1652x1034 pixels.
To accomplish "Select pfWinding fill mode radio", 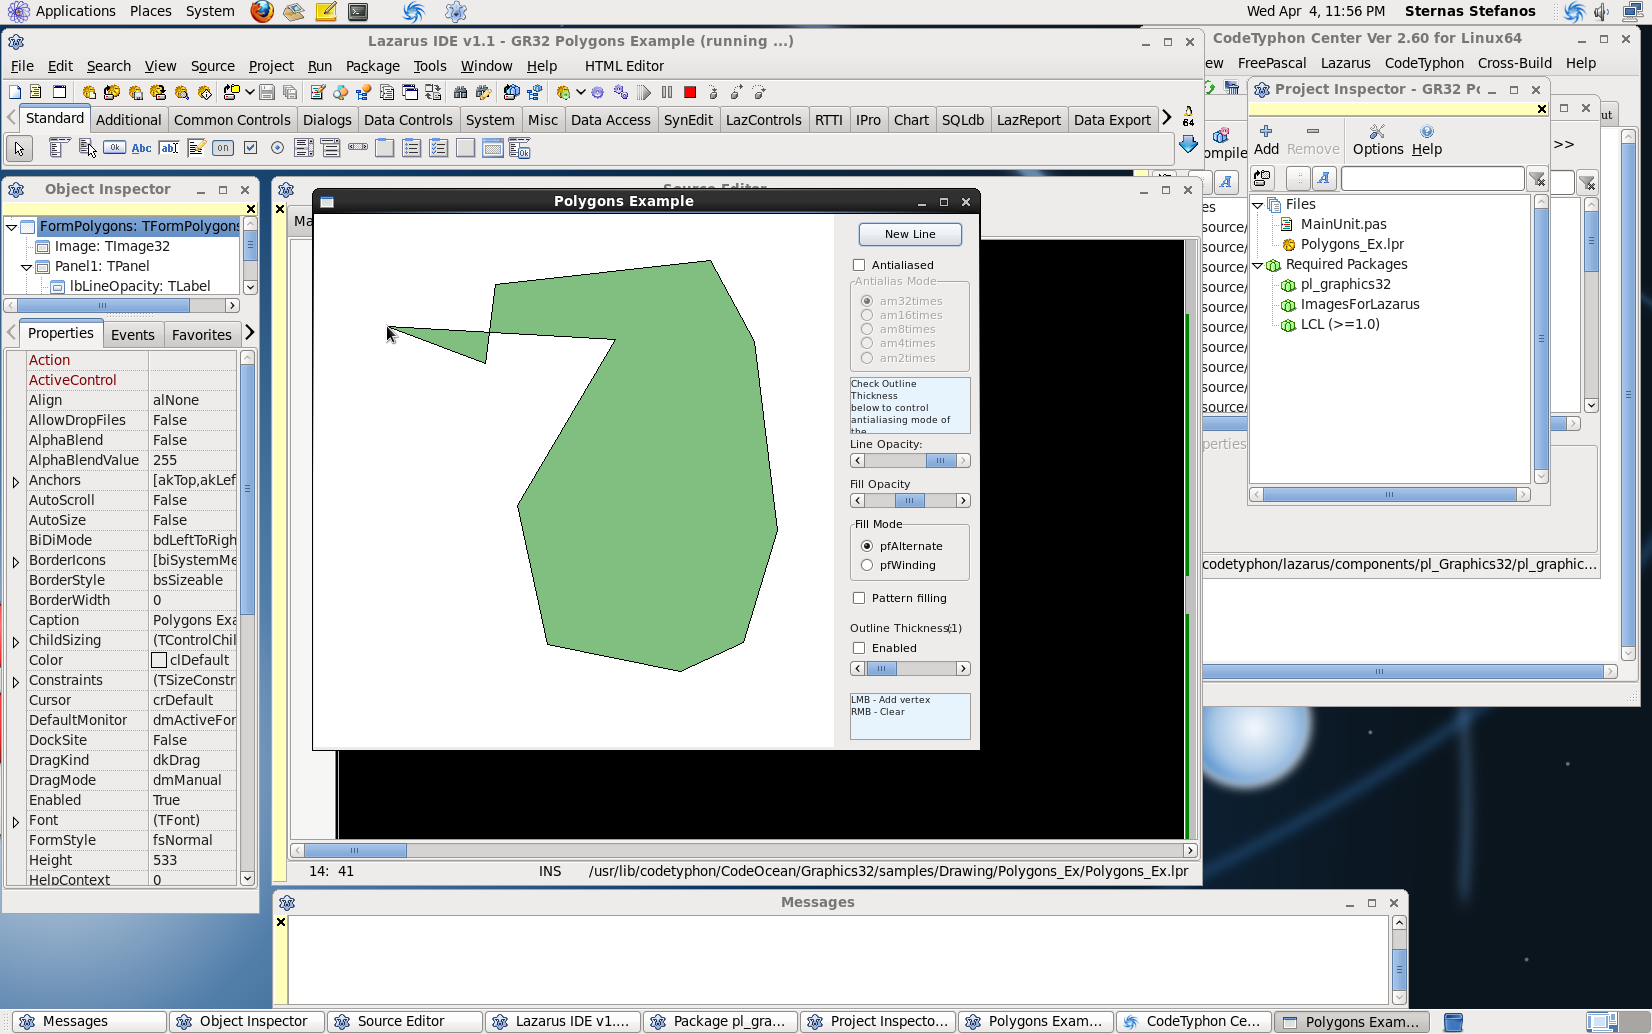I will click(867, 565).
